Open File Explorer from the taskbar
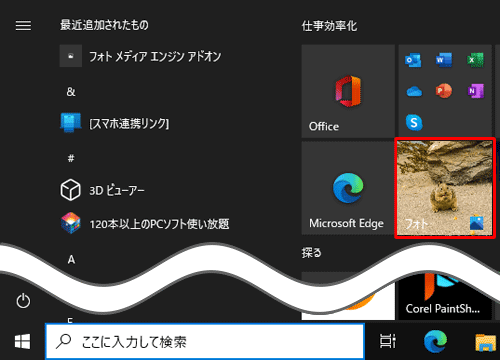The height and width of the screenshot is (360, 500). (485, 342)
